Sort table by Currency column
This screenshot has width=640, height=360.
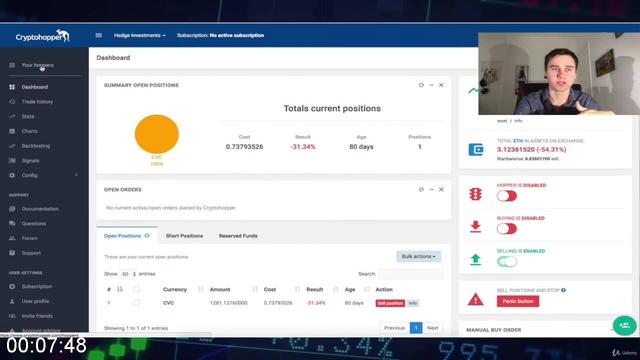[x=175, y=289]
